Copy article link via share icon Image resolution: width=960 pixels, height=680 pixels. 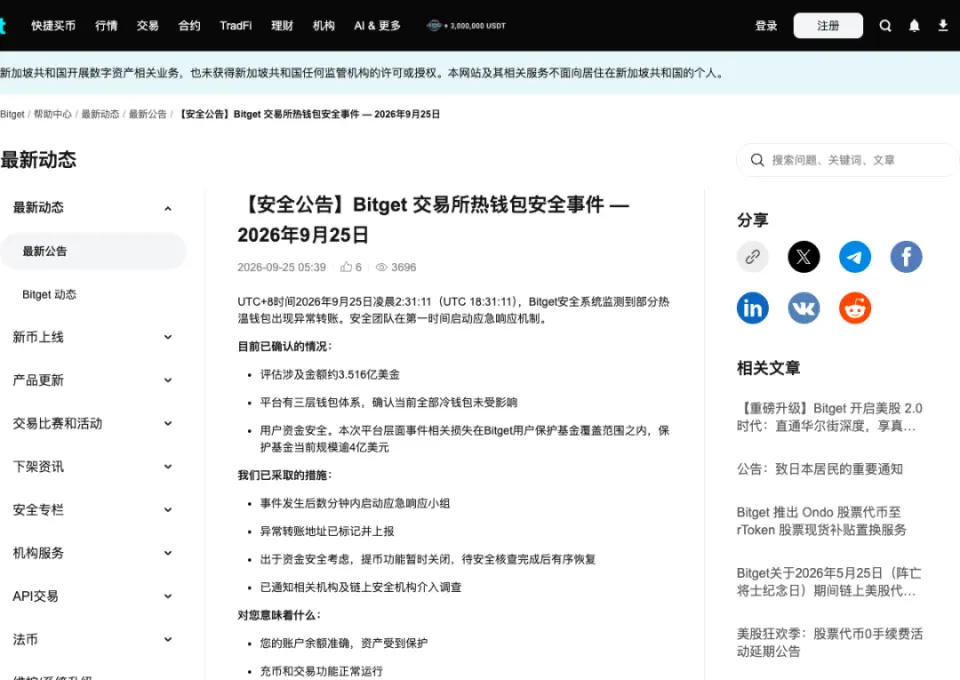[752, 257]
